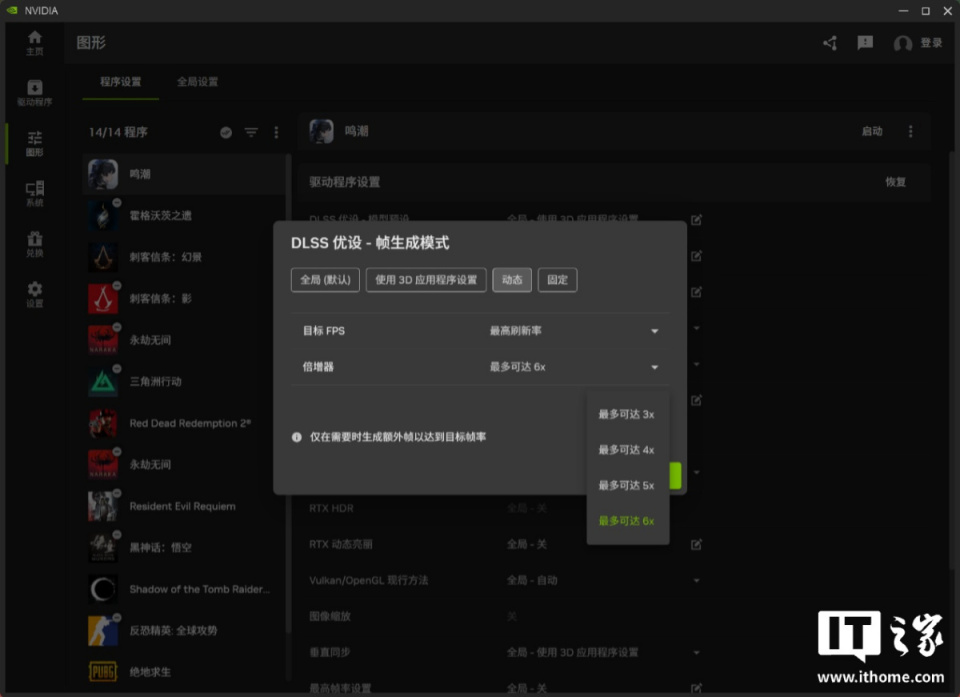Open the three-dot menu above the game list
The height and width of the screenshot is (697, 960).
click(276, 131)
